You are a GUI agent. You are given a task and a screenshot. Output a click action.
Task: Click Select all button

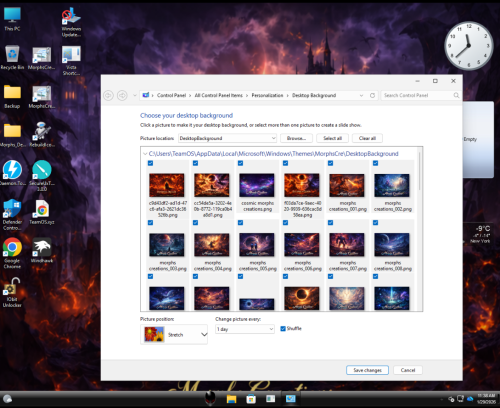pos(332,138)
